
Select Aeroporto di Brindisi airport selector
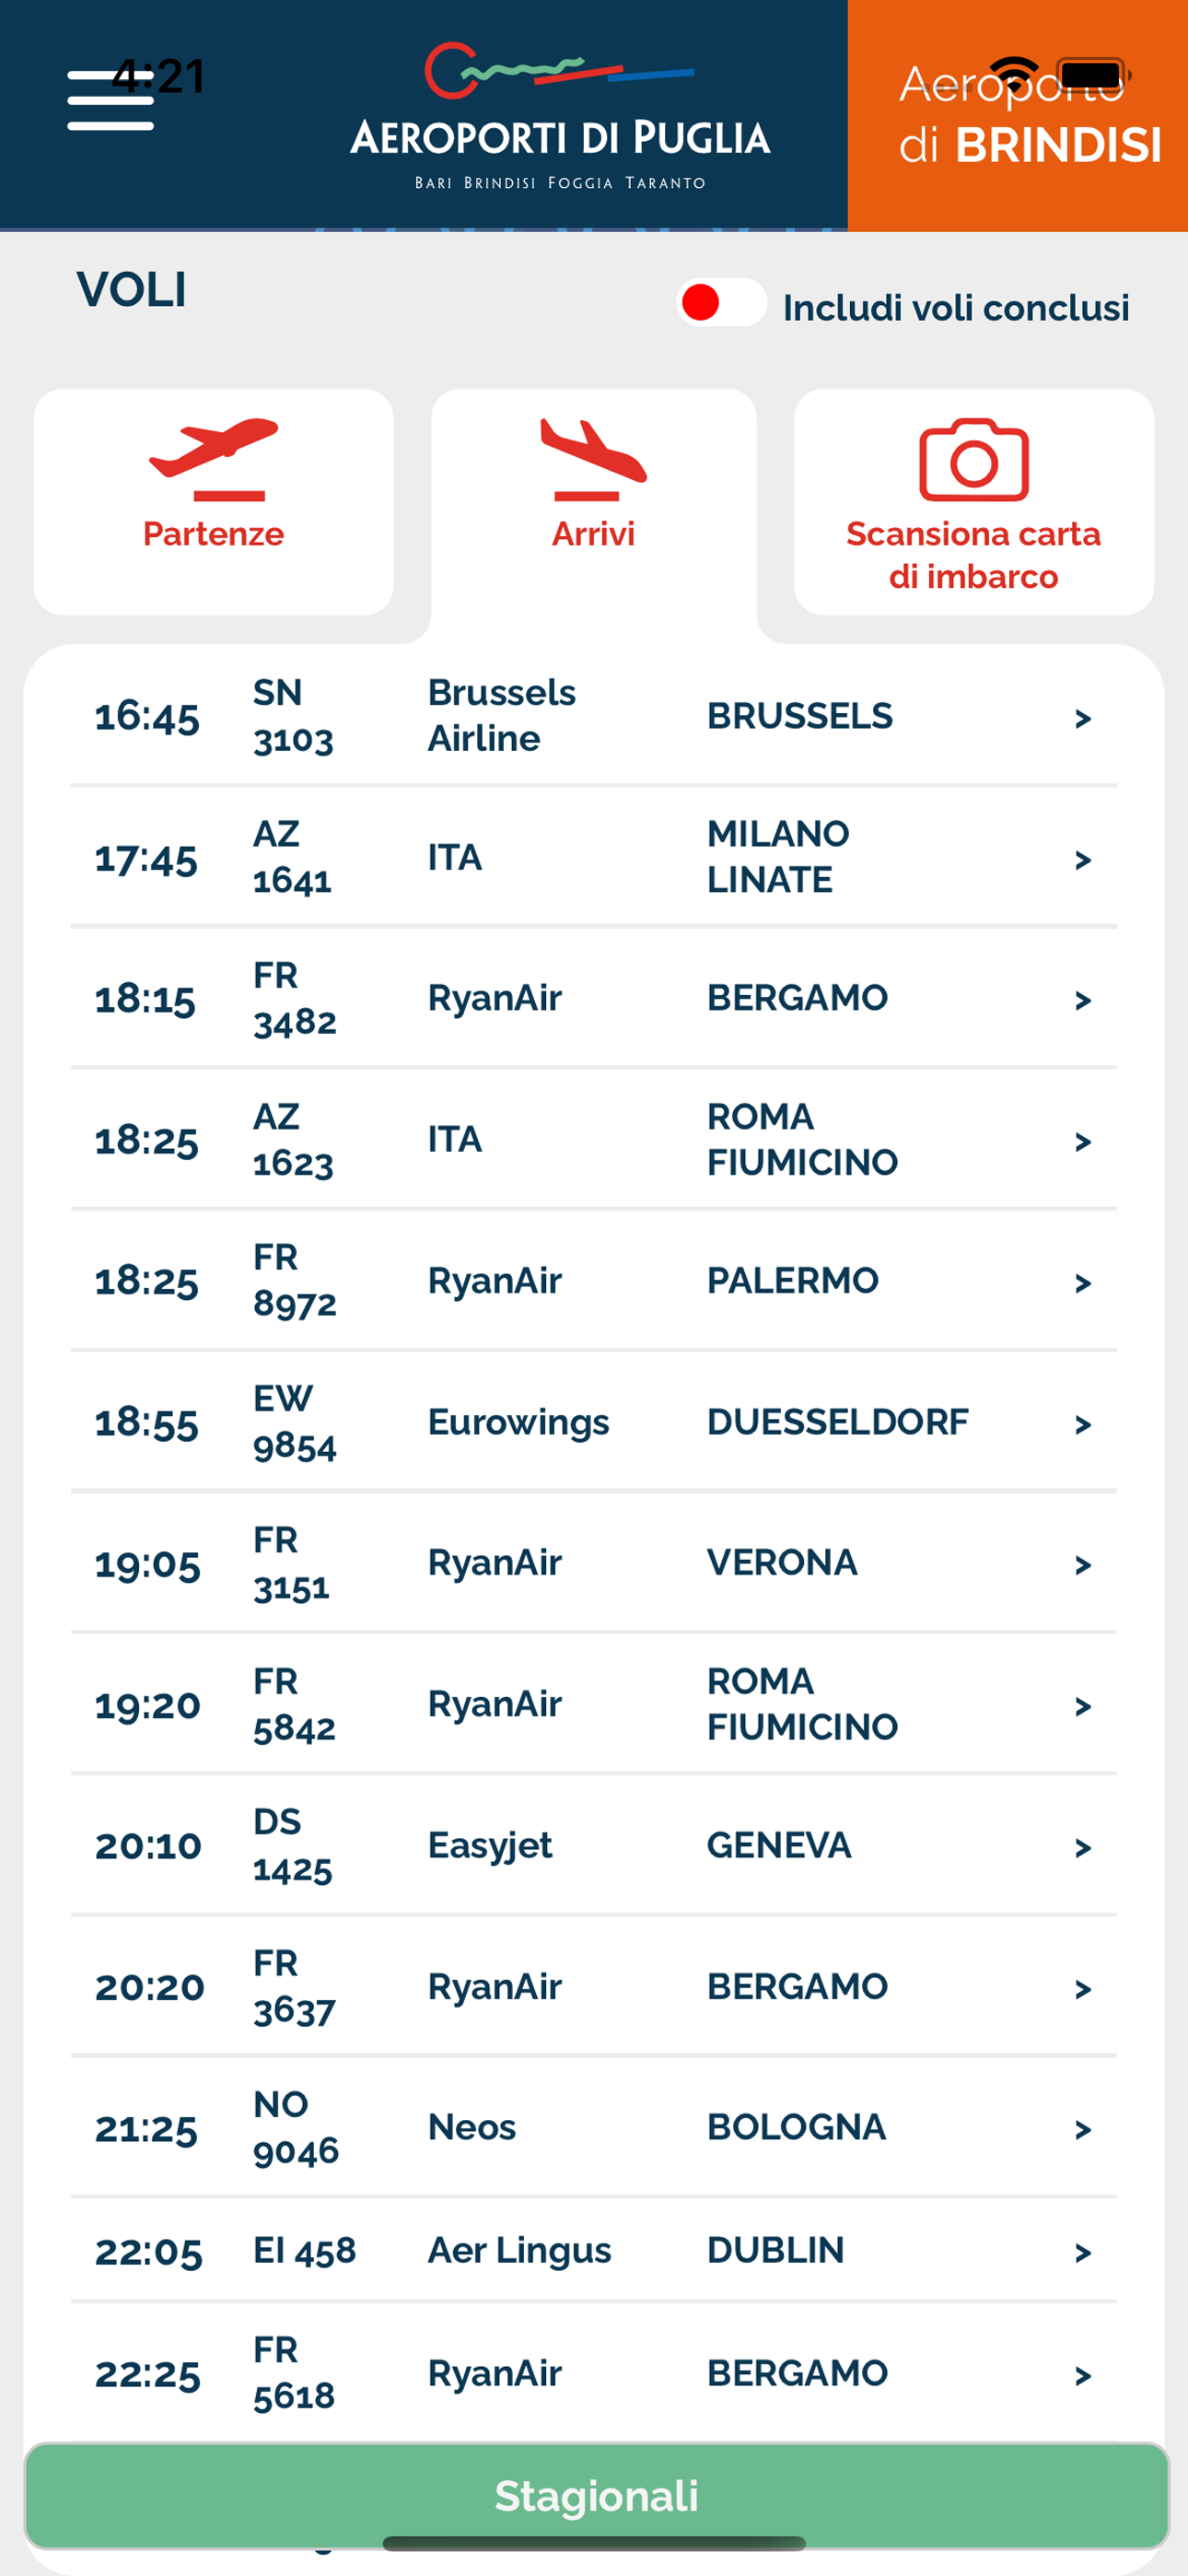tap(1018, 116)
